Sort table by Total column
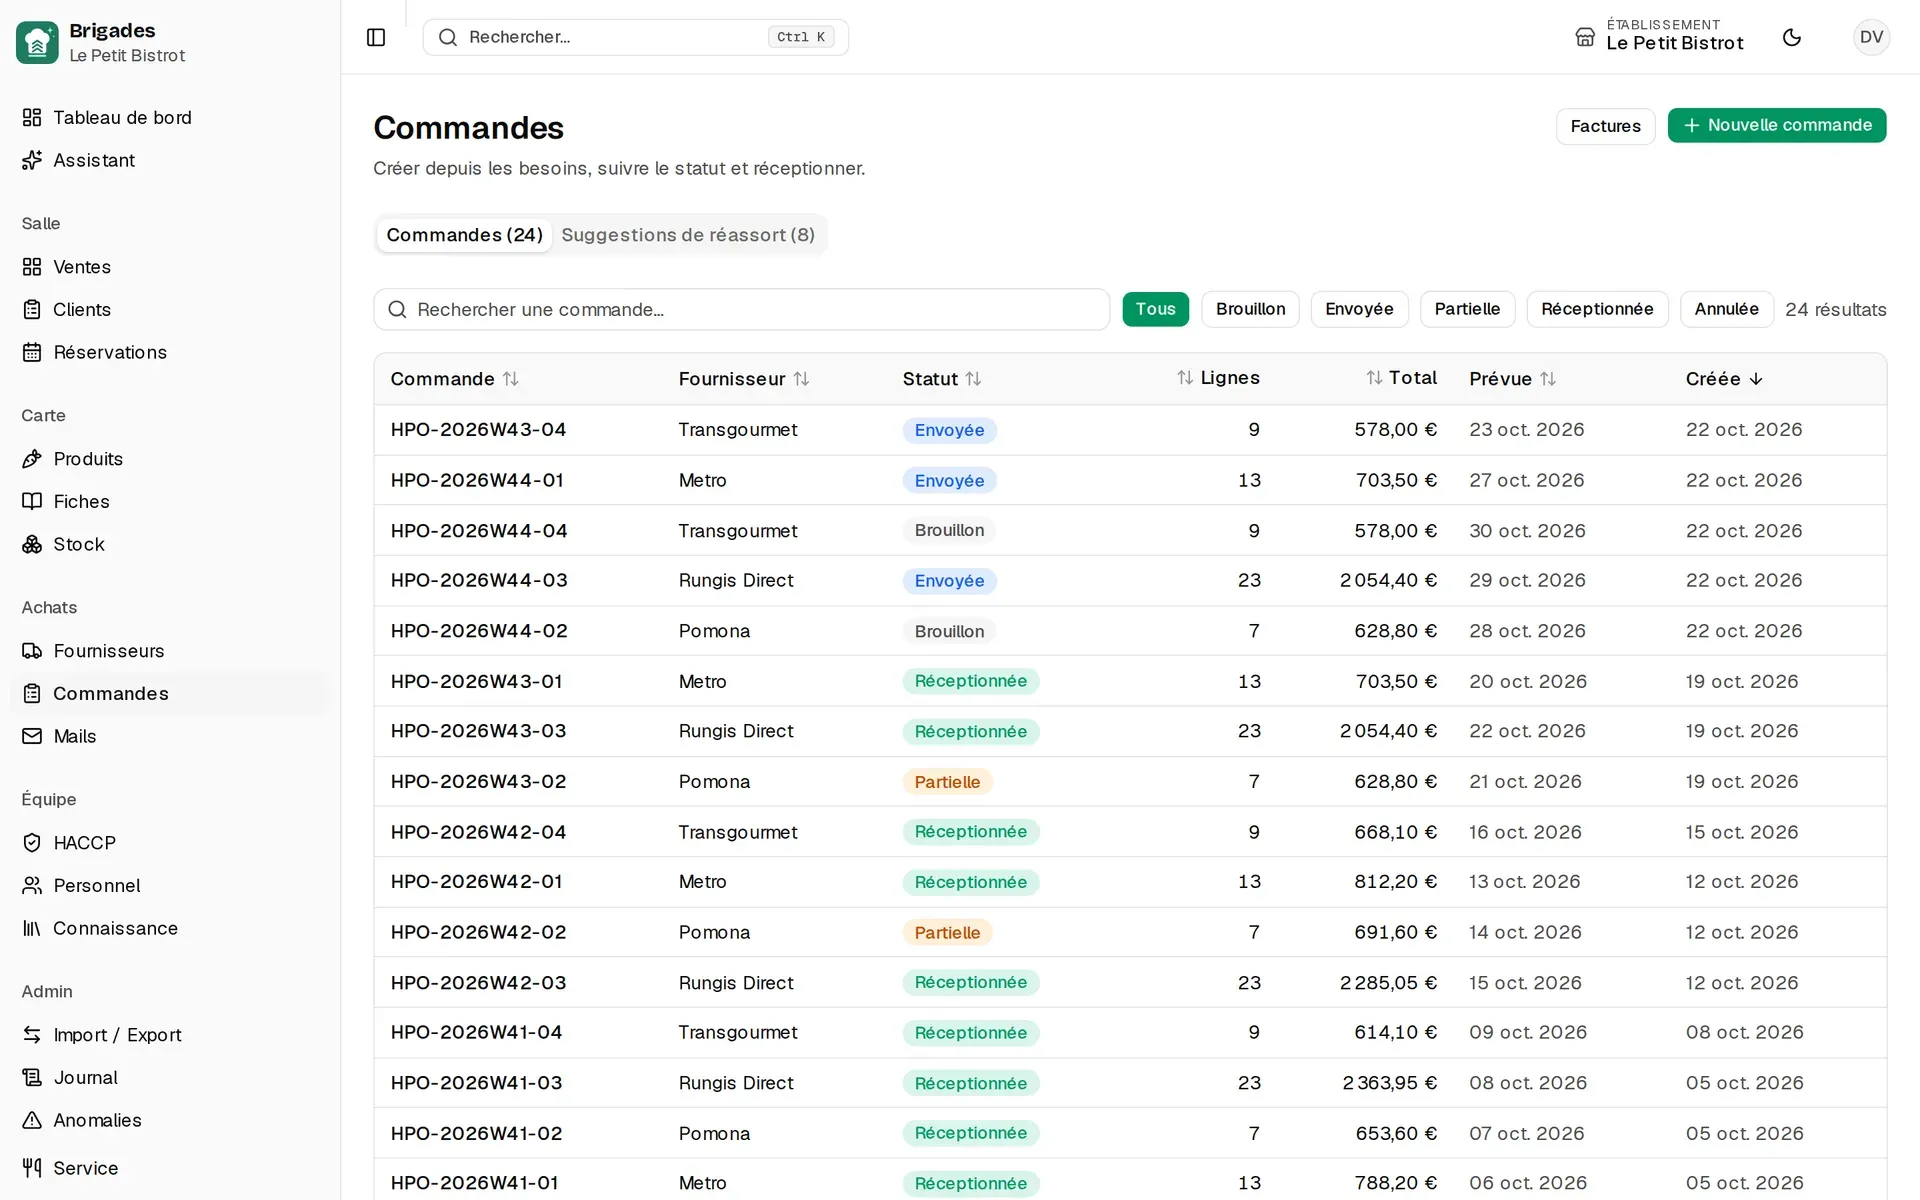Viewport: 1920px width, 1200px height. tap(1401, 378)
